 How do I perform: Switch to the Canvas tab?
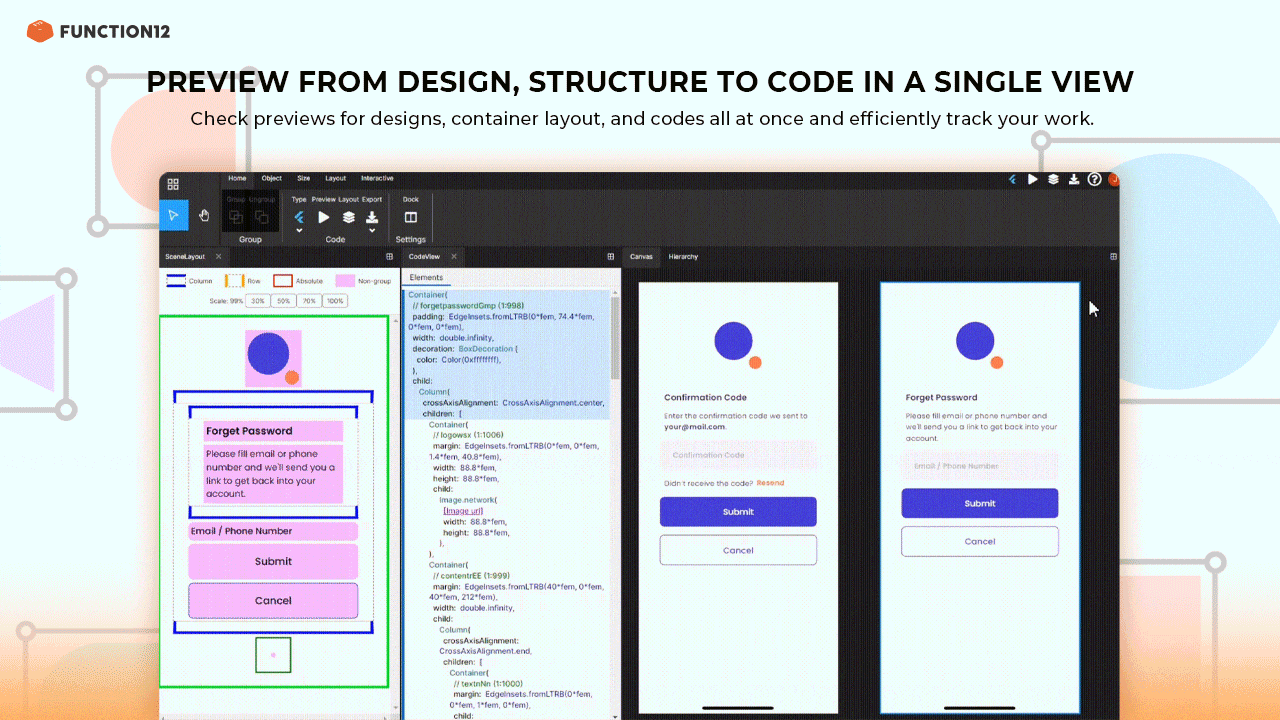(x=641, y=256)
